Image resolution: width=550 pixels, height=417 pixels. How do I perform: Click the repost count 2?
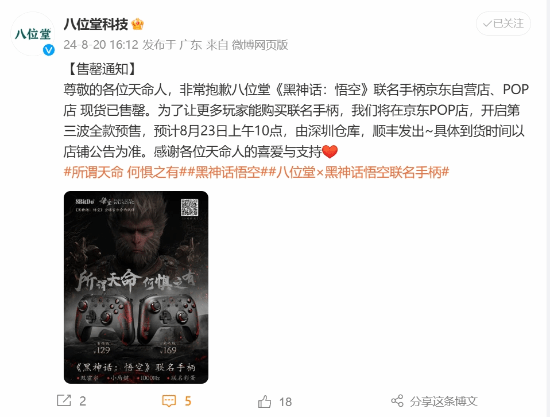[x=82, y=401]
